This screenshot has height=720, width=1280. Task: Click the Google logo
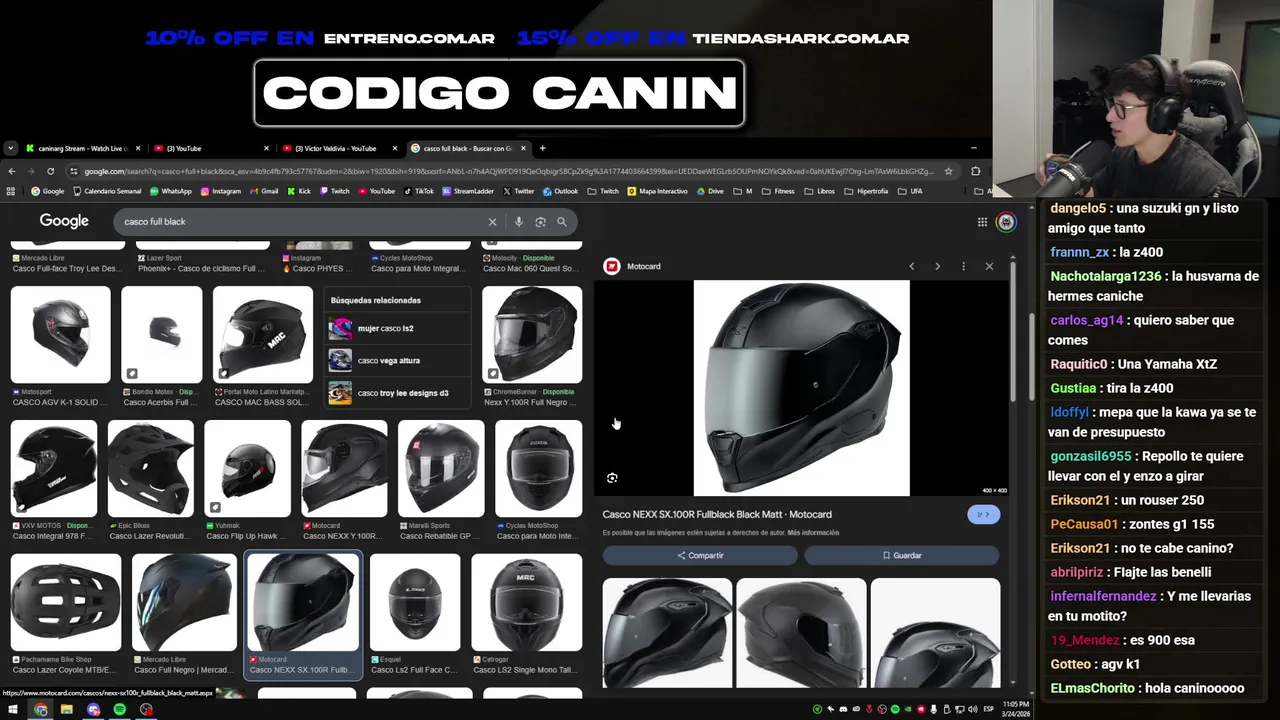64,221
